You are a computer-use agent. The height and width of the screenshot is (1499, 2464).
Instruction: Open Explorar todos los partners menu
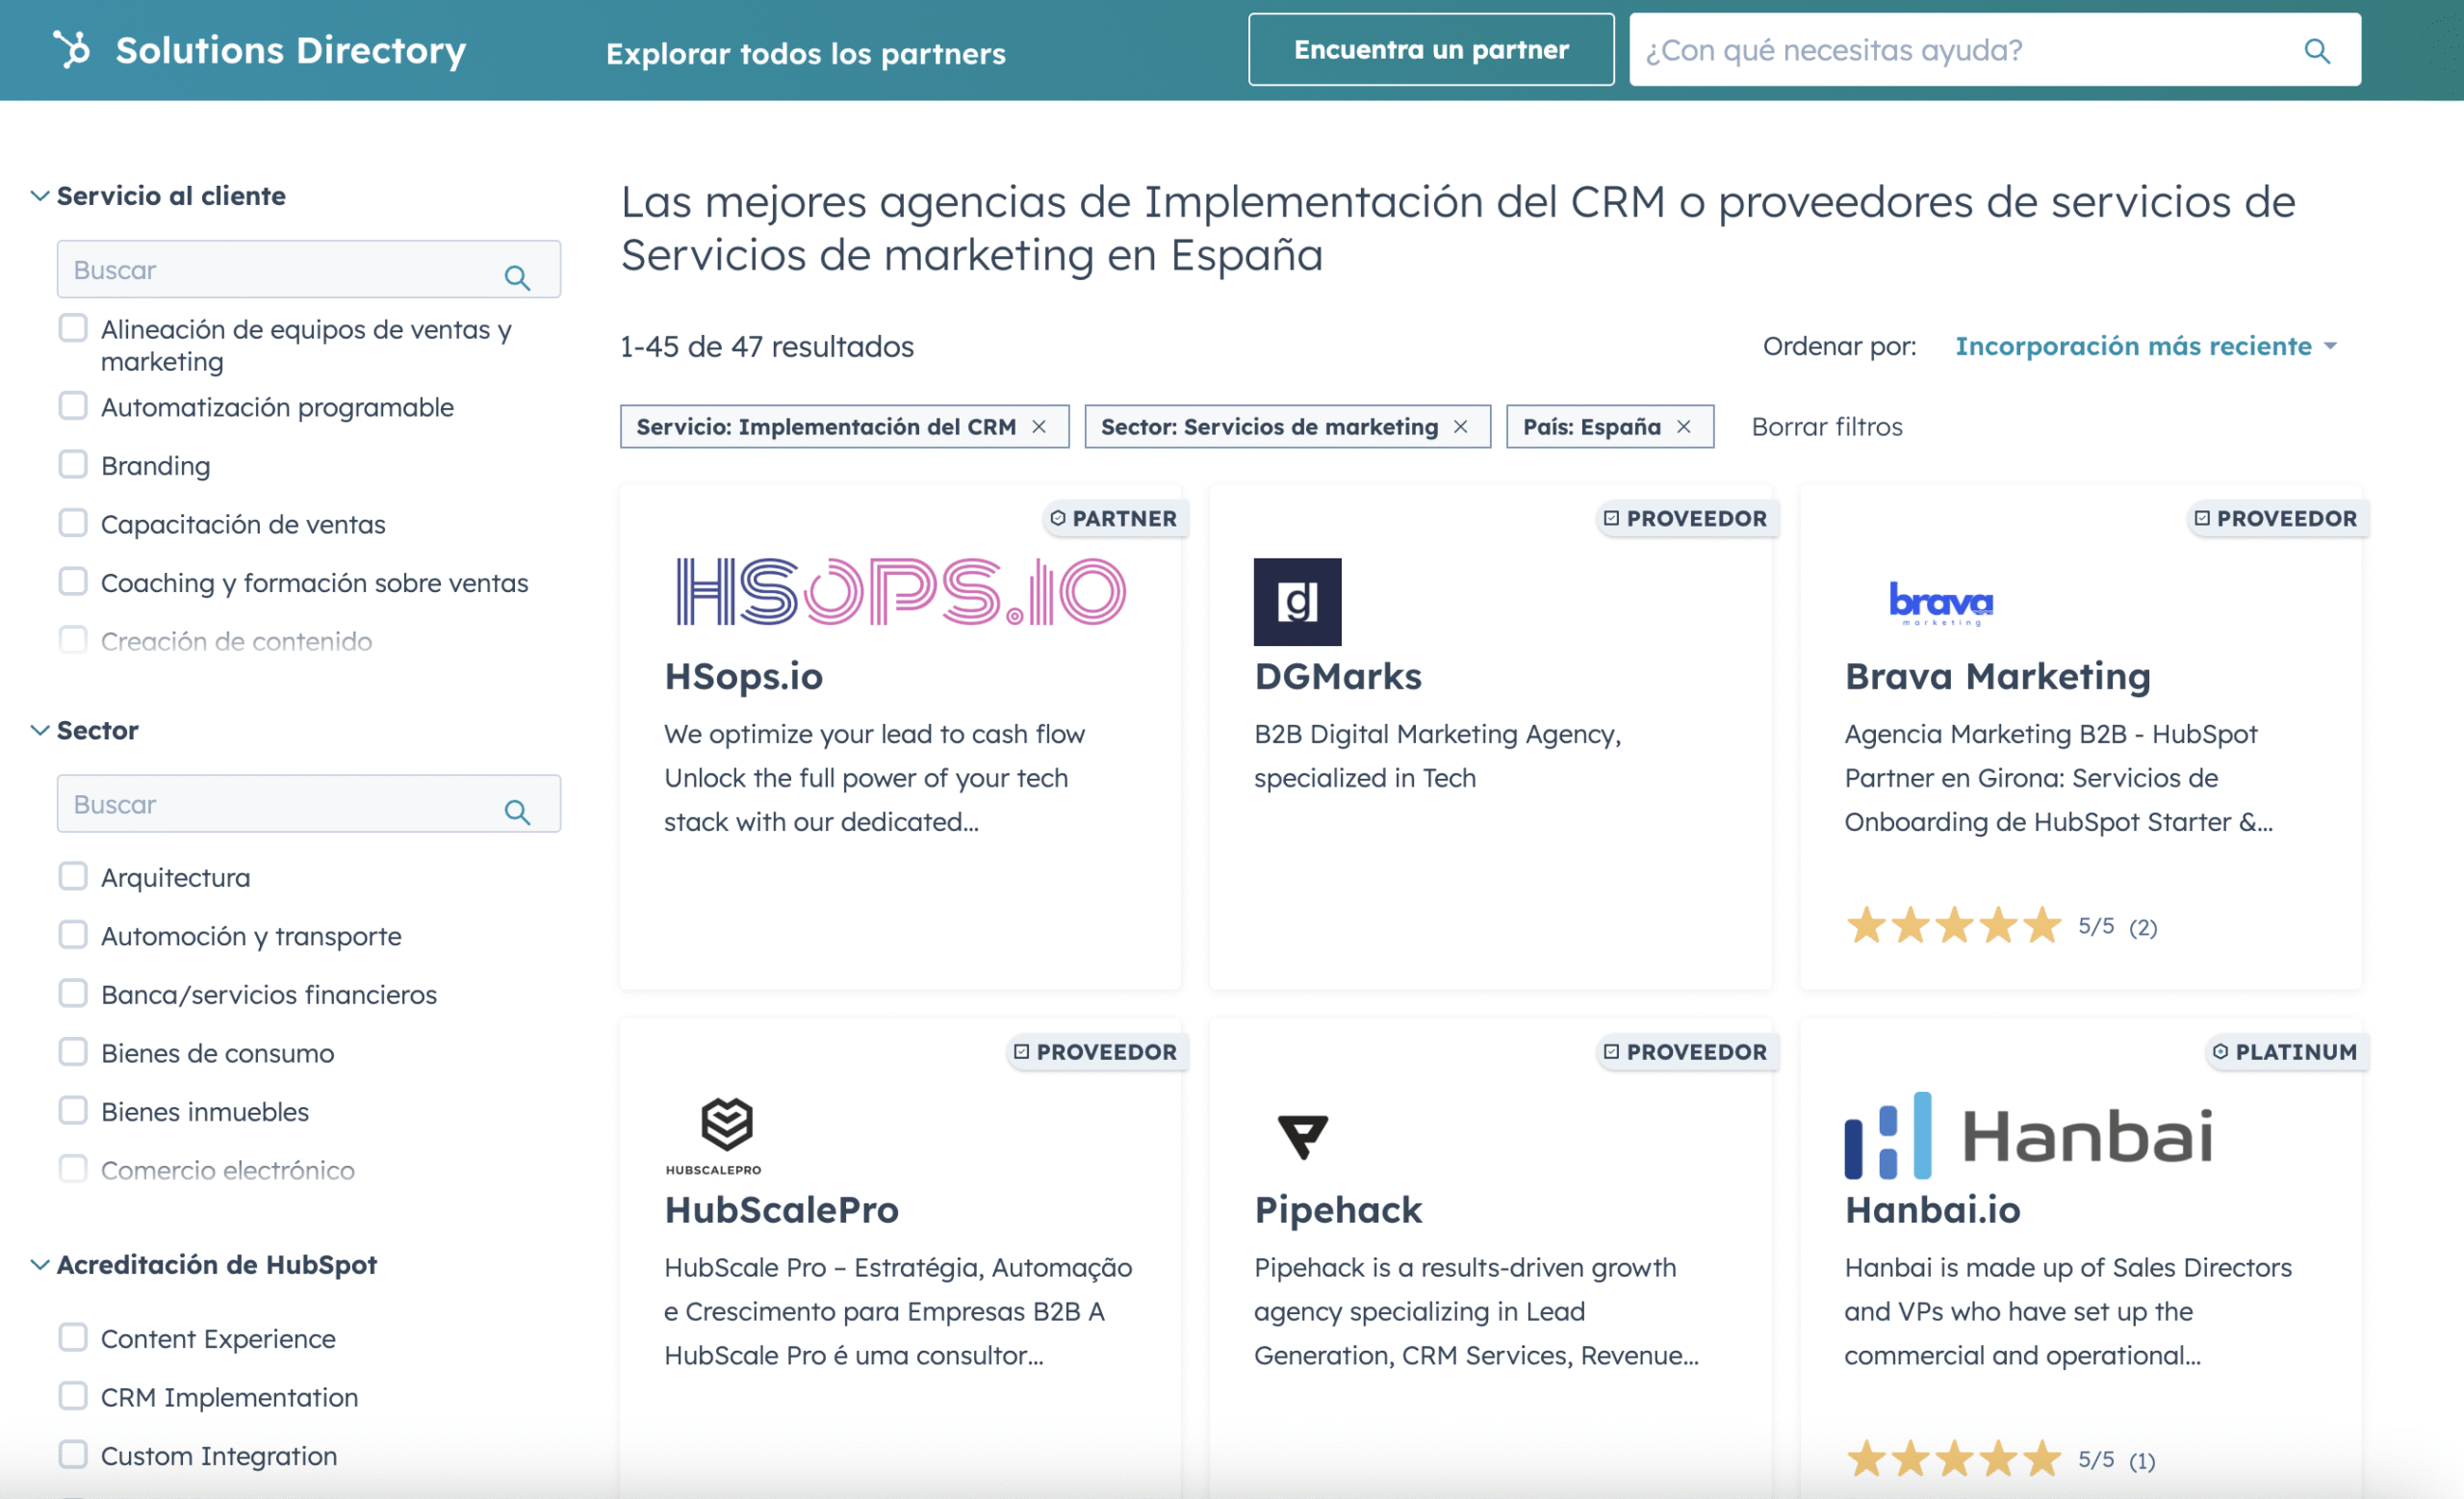click(805, 53)
